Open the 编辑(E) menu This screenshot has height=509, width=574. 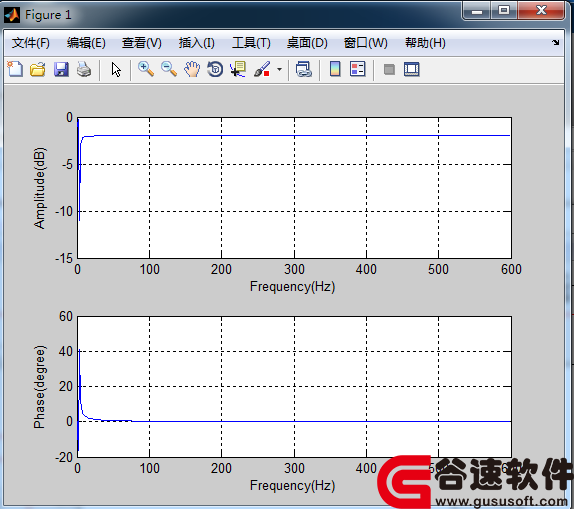point(86,43)
